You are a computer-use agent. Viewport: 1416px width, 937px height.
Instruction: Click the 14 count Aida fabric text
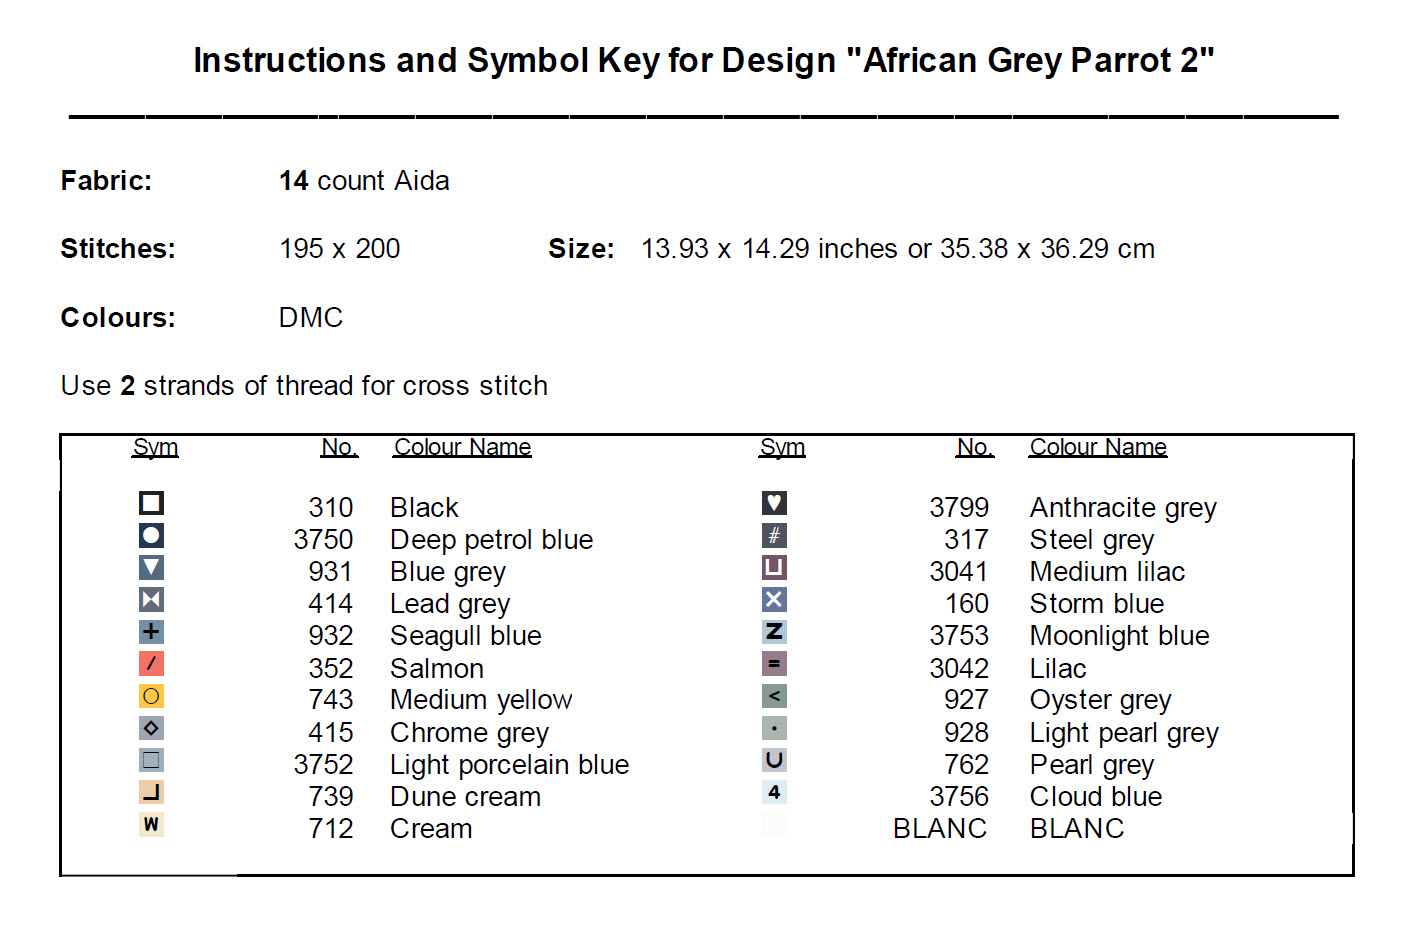click(364, 181)
